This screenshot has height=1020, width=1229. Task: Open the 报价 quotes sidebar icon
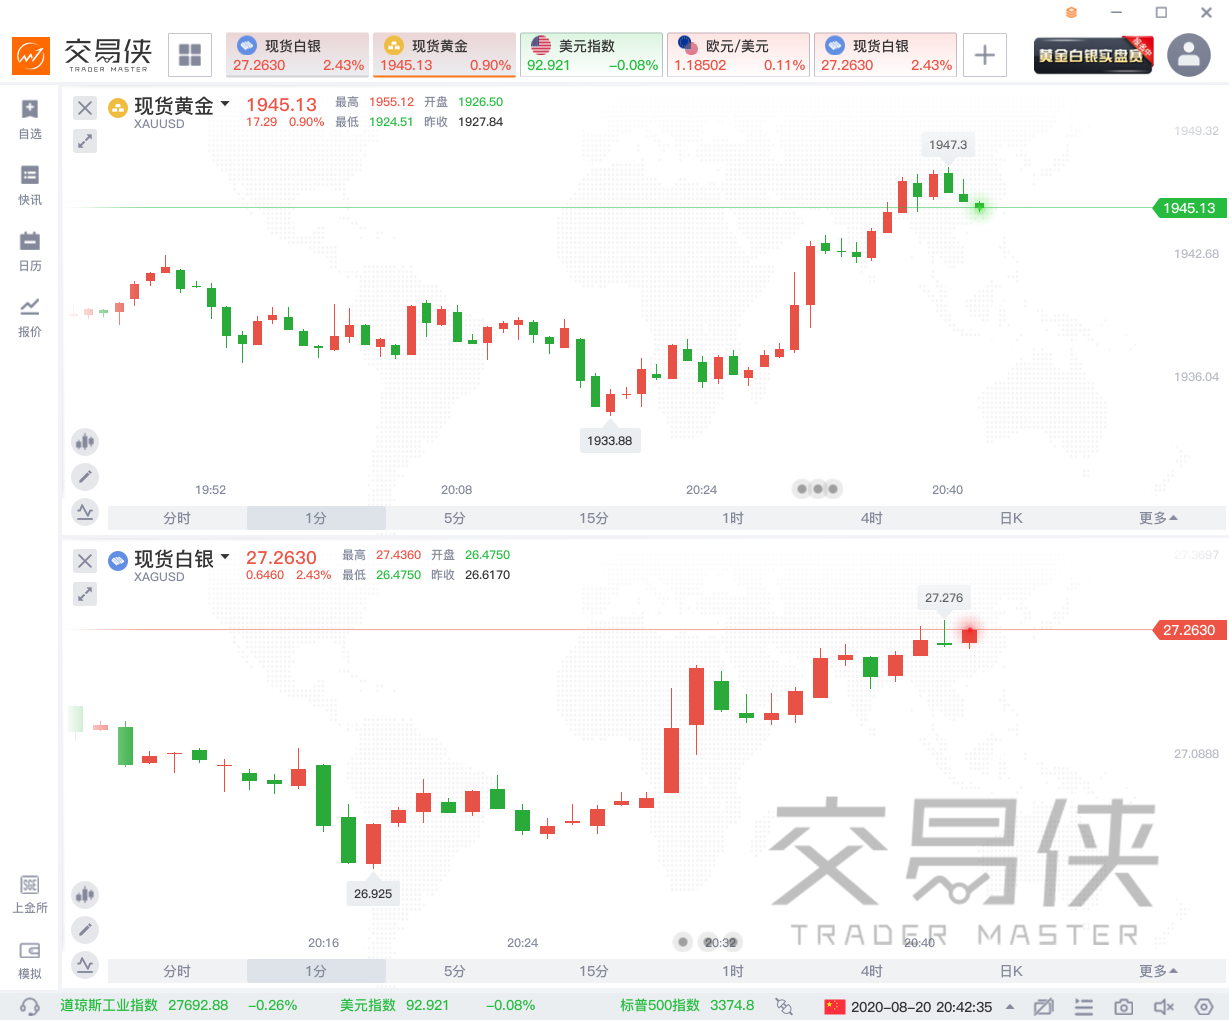point(30,318)
